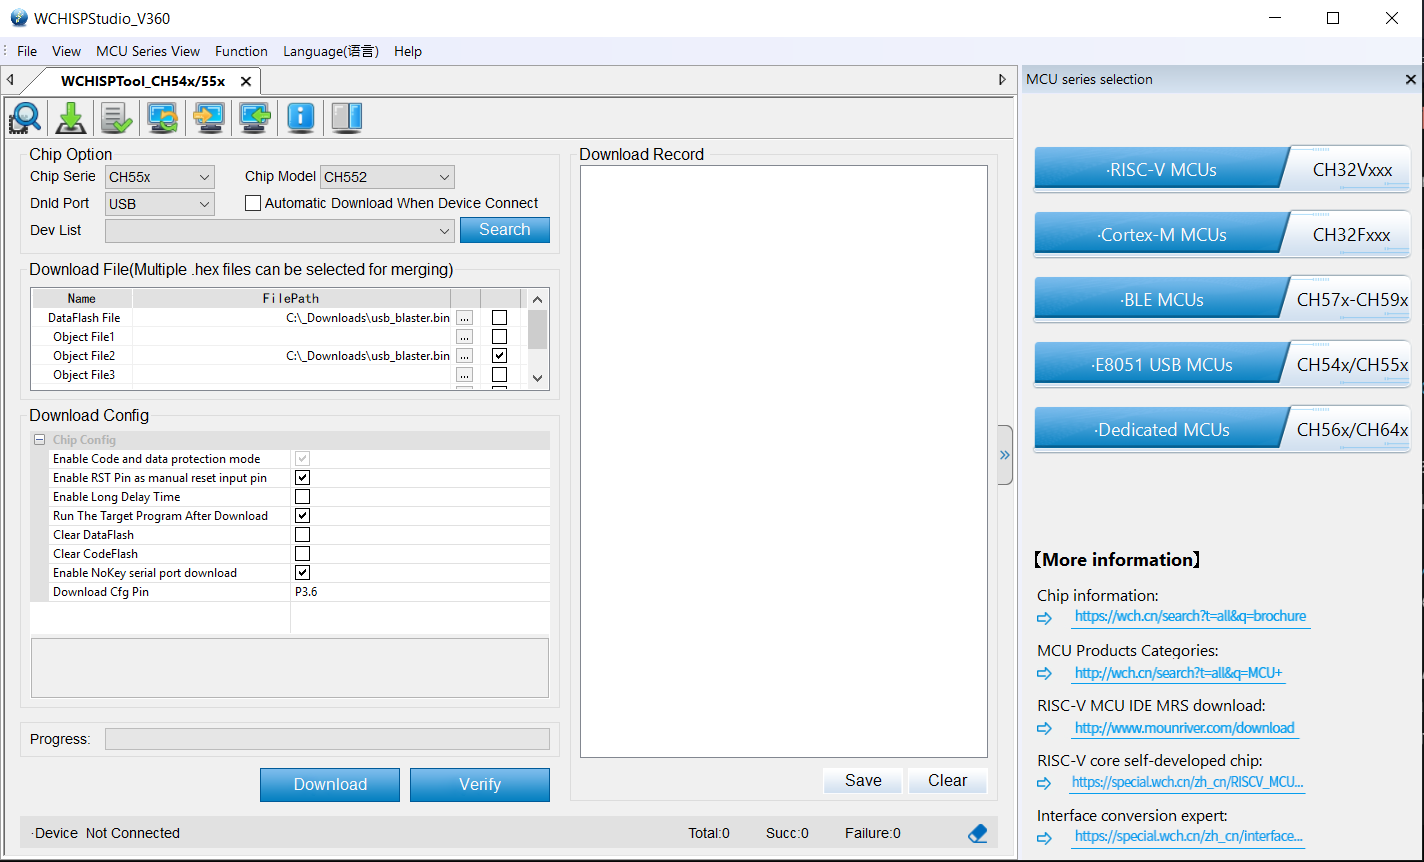Image resolution: width=1424 pixels, height=862 pixels.
Task: Click the WCHISPStudio app icon in title bar
Action: [19, 18]
